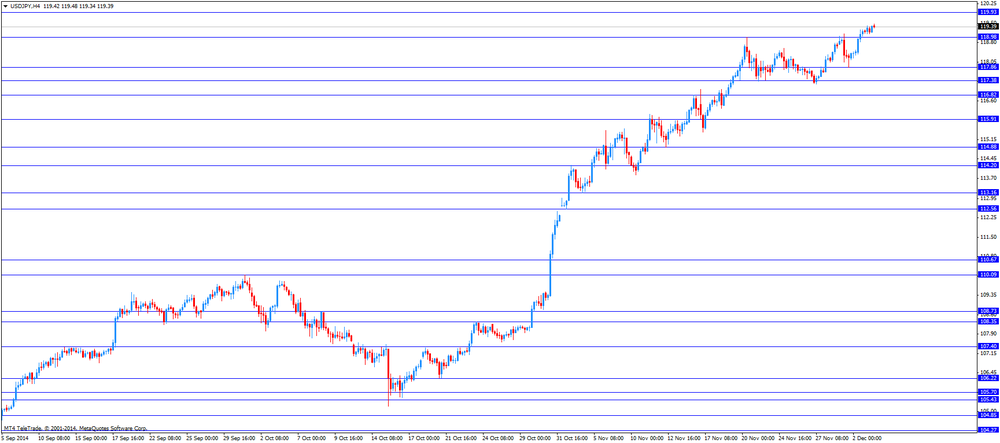Viewport: 1000px width, 443px height.
Task: Select the 113.16 horizontal level label
Action: 988,192
